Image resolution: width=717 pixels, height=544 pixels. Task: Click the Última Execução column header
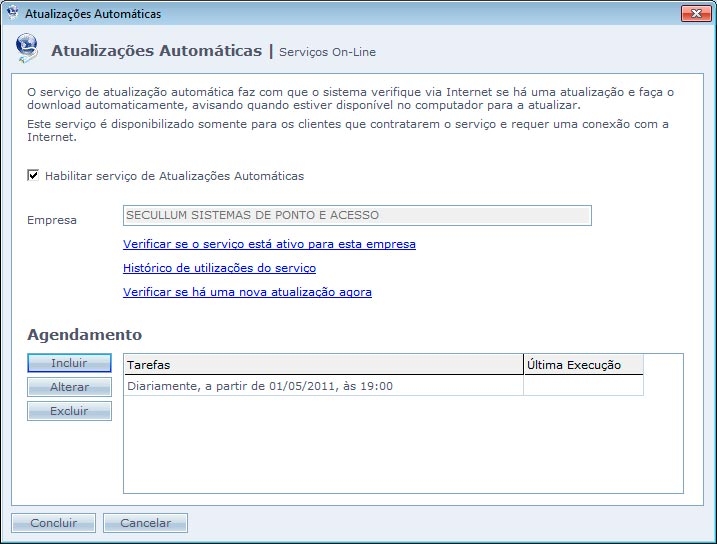click(582, 365)
